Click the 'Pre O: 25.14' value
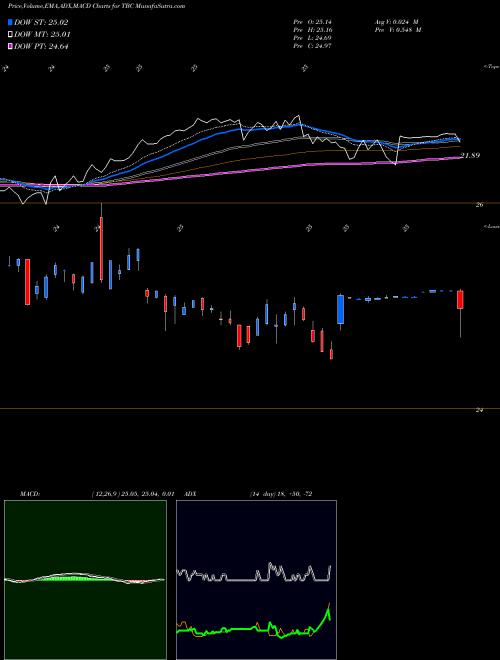 [312, 22]
